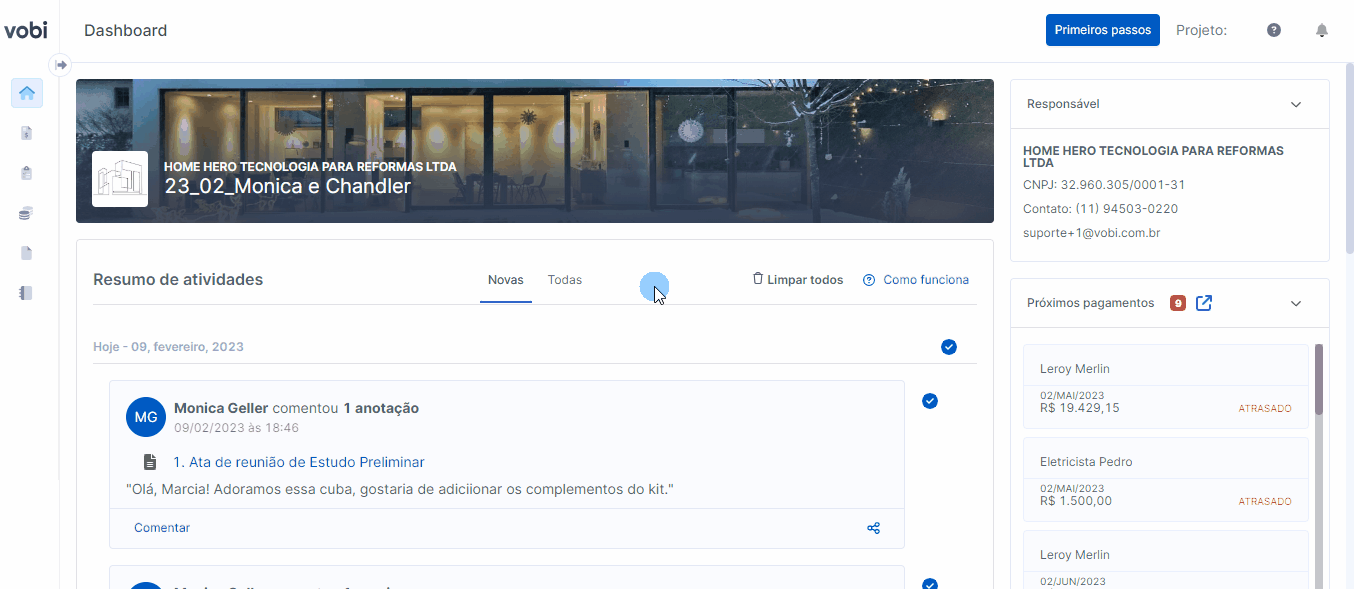Click the date heading Hoje - 09, fevereiro, 2023
Screen dimensions: 1354x589
click(168, 347)
